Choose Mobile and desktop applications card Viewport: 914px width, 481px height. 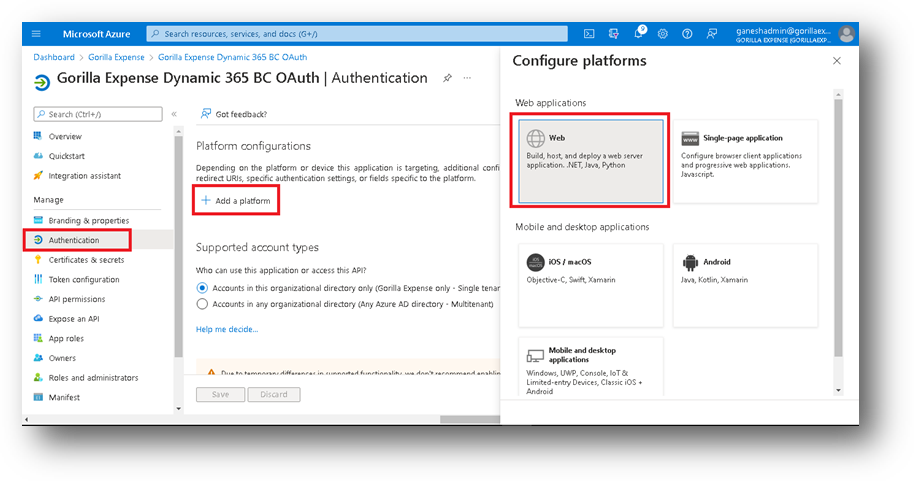[591, 368]
